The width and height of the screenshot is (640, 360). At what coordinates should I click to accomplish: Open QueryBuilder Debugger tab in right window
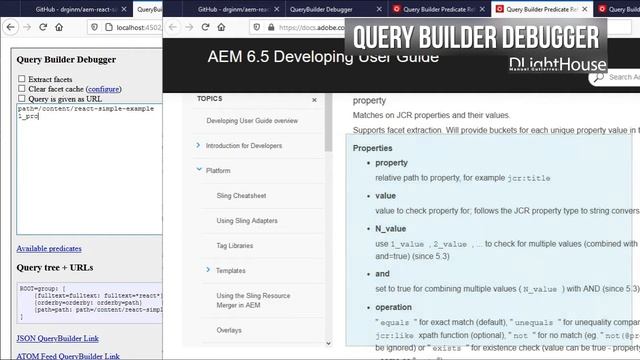335,9
